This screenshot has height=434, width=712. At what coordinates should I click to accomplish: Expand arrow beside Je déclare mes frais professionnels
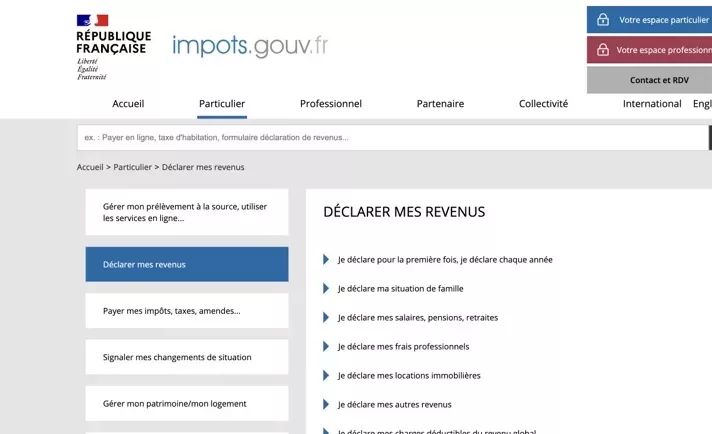[326, 346]
